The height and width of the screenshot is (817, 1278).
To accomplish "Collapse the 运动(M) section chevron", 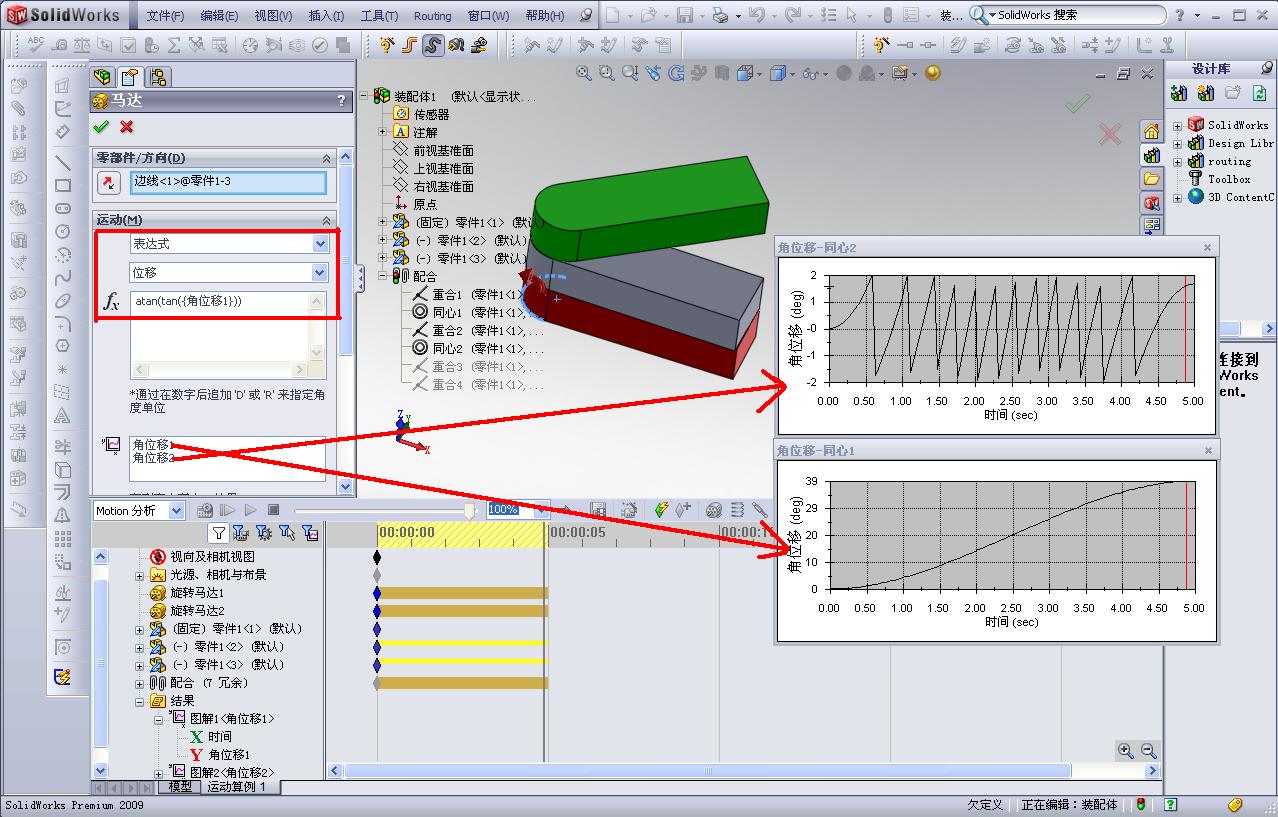I will [326, 220].
